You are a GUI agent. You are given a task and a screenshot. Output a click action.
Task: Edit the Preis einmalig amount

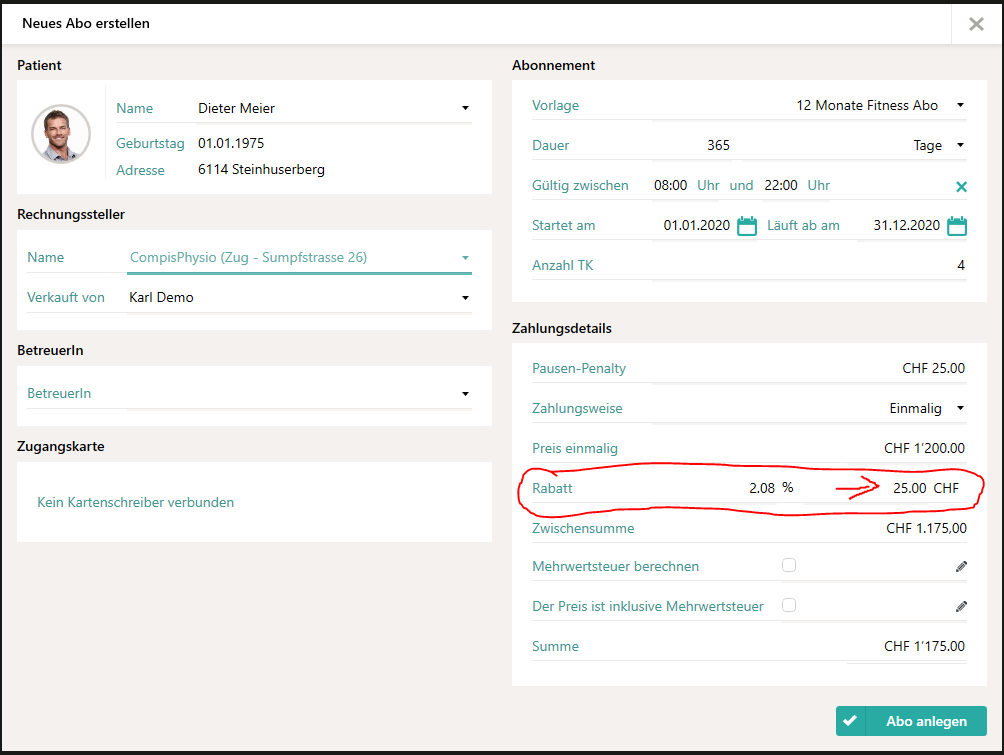(x=809, y=448)
